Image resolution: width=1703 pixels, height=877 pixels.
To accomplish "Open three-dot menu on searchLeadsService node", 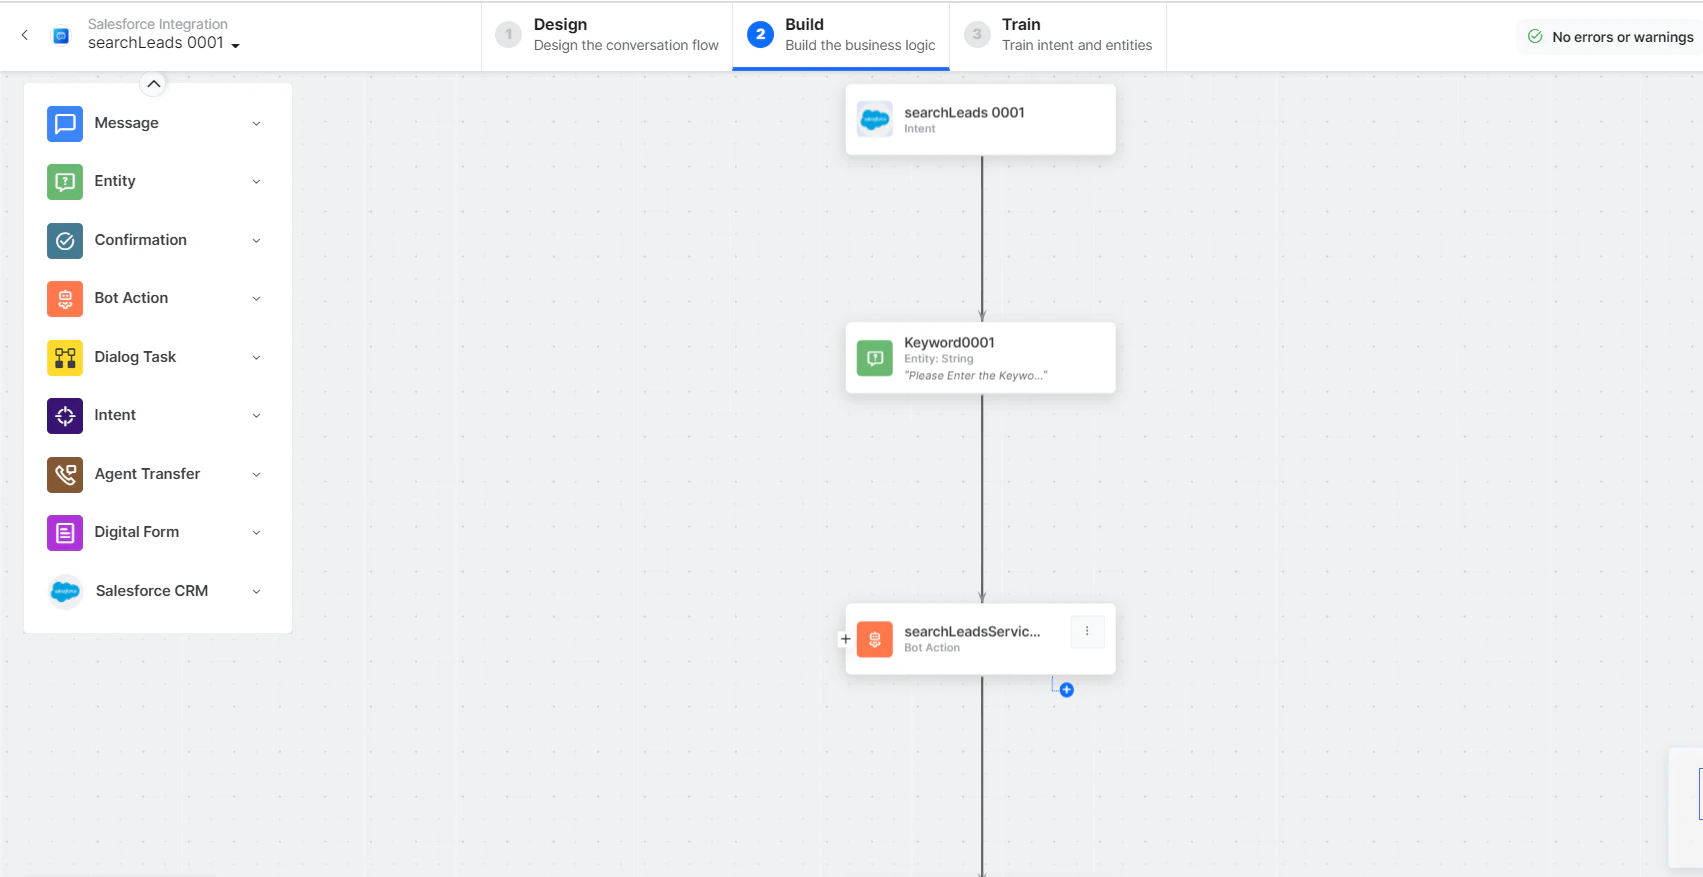I will tap(1087, 631).
